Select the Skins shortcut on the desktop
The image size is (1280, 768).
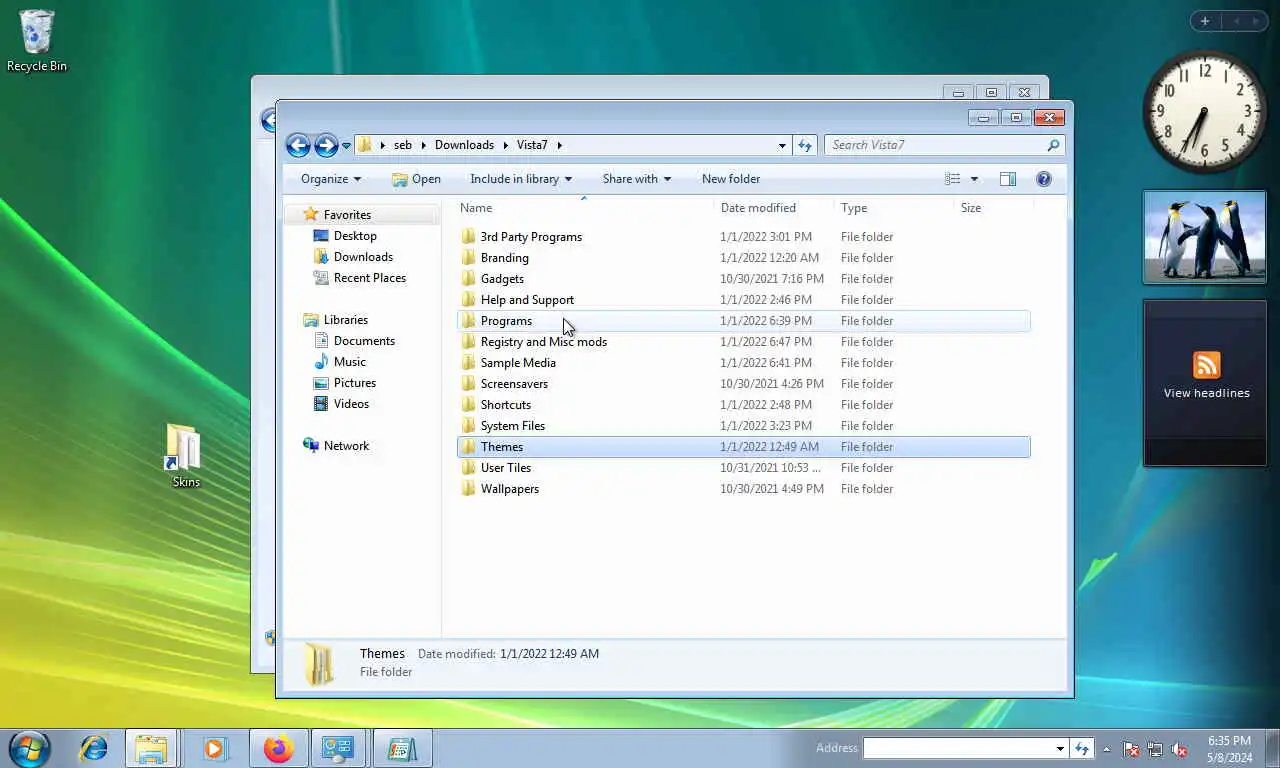pos(185,455)
